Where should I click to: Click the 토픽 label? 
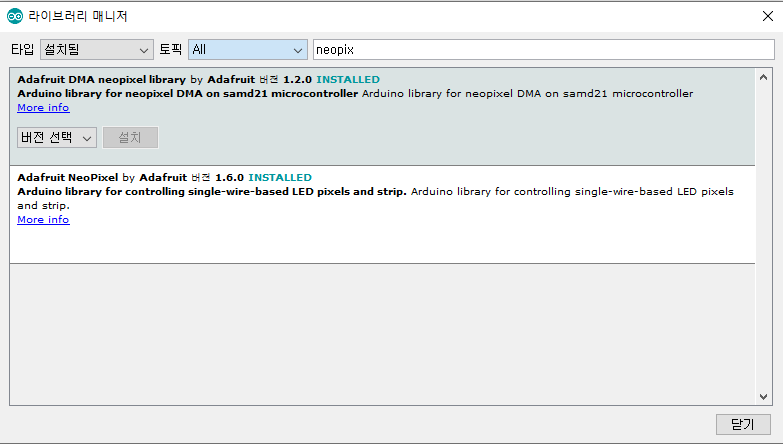coord(170,49)
